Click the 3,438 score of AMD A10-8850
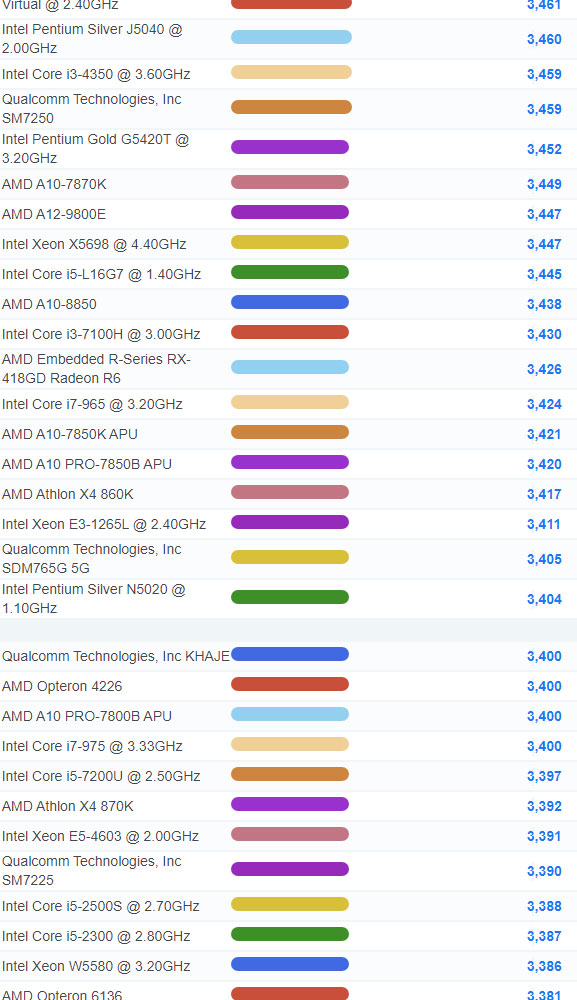Viewport: 577px width, 1000px height. coord(544,304)
